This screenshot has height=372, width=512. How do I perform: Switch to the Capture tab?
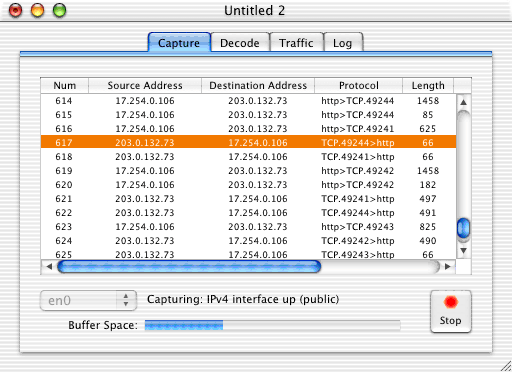179,42
